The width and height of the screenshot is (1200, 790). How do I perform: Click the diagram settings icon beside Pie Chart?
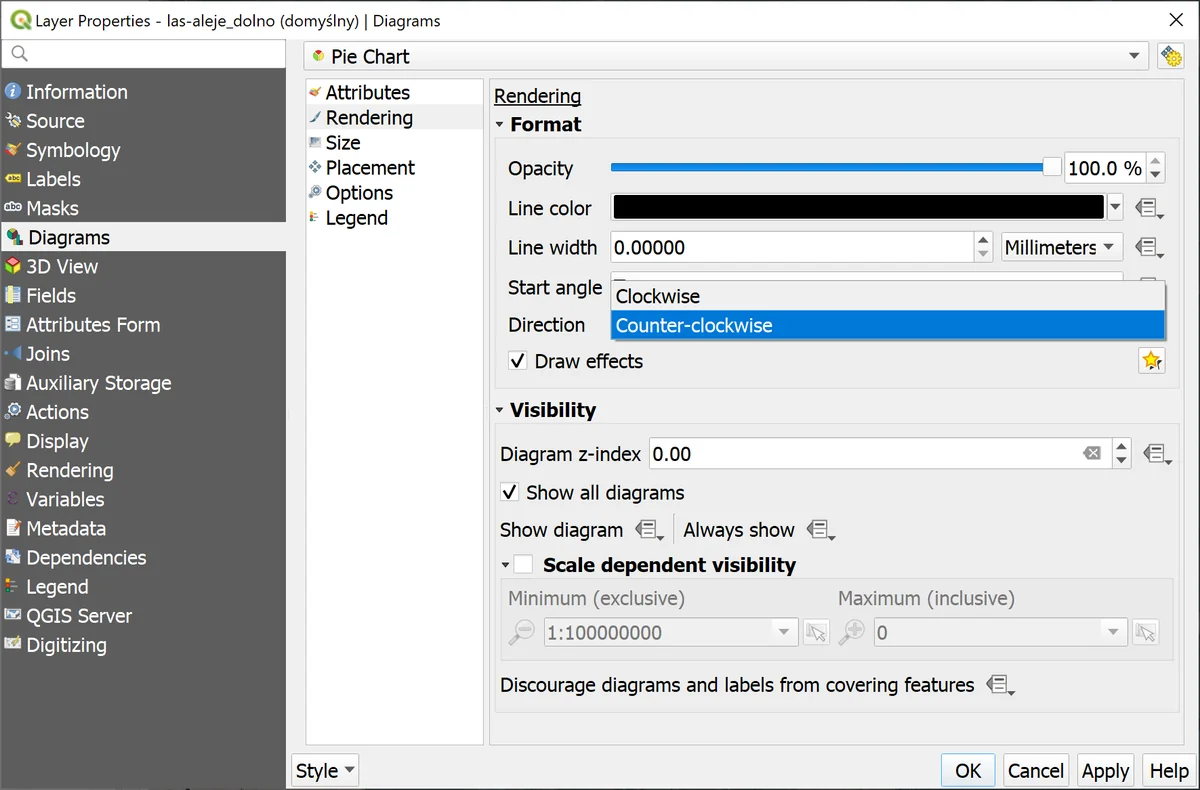click(1170, 56)
